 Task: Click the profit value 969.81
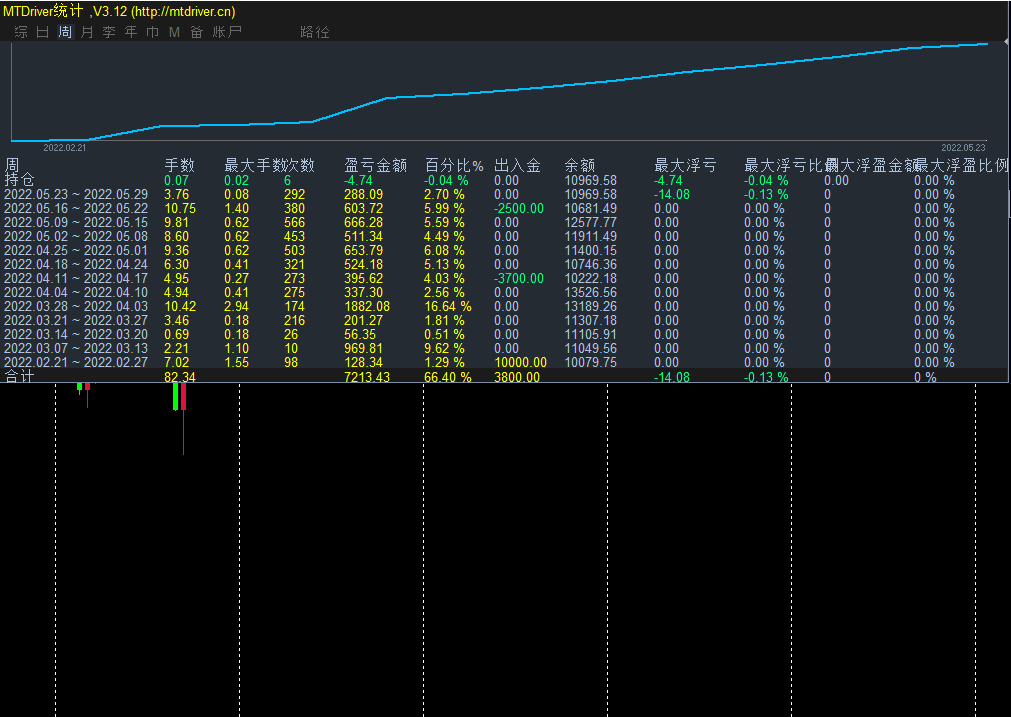point(363,348)
